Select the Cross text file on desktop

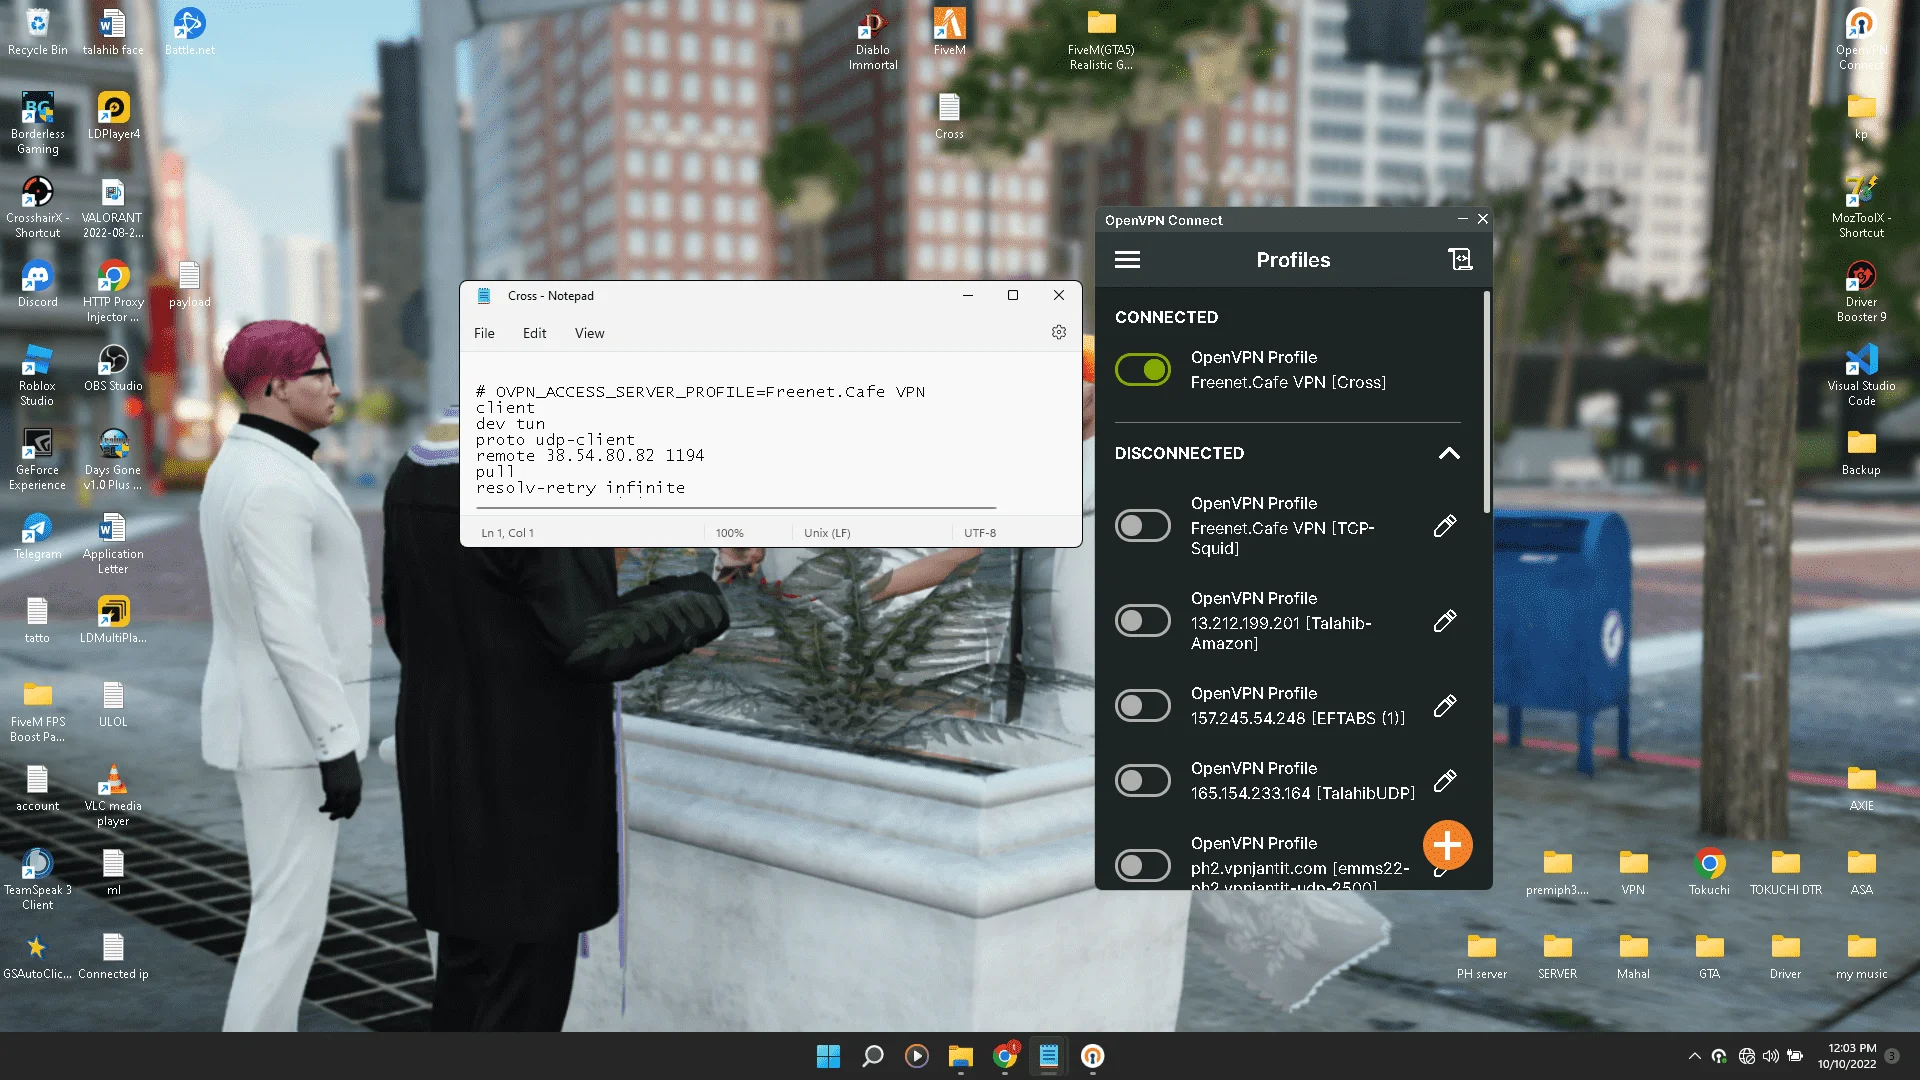click(x=950, y=116)
